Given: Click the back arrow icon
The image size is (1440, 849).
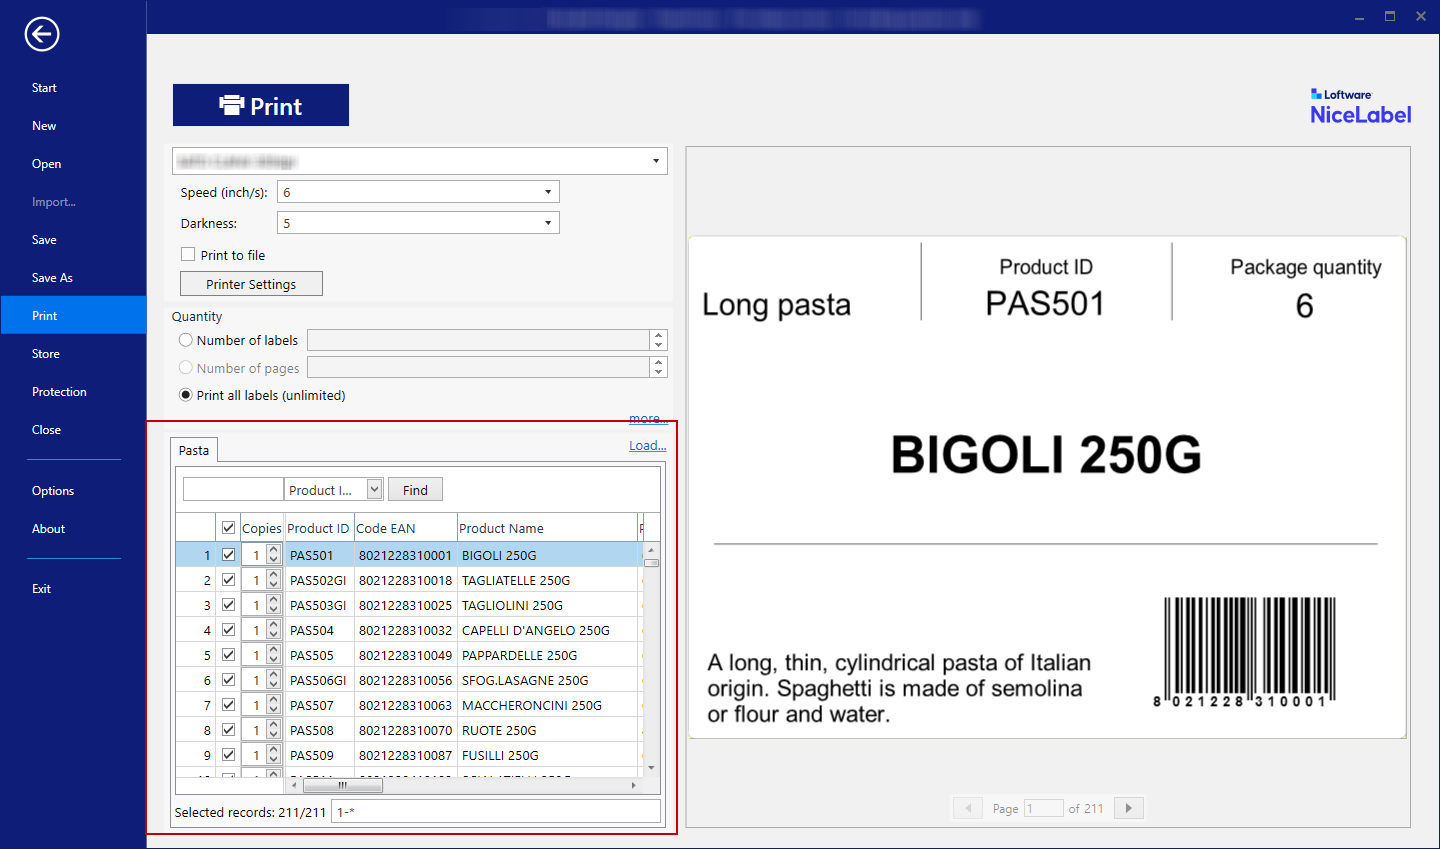Looking at the screenshot, I should (42, 34).
